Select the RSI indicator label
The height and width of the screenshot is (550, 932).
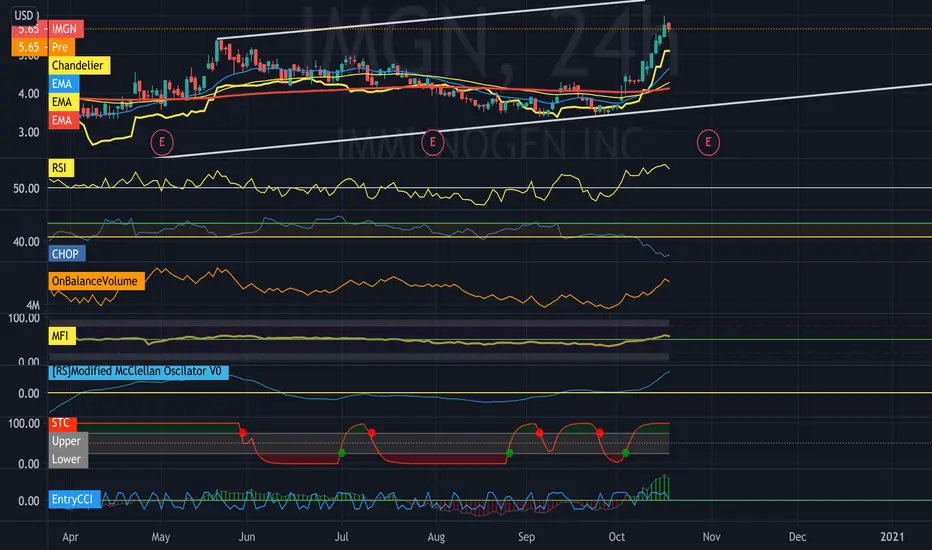pos(61,168)
